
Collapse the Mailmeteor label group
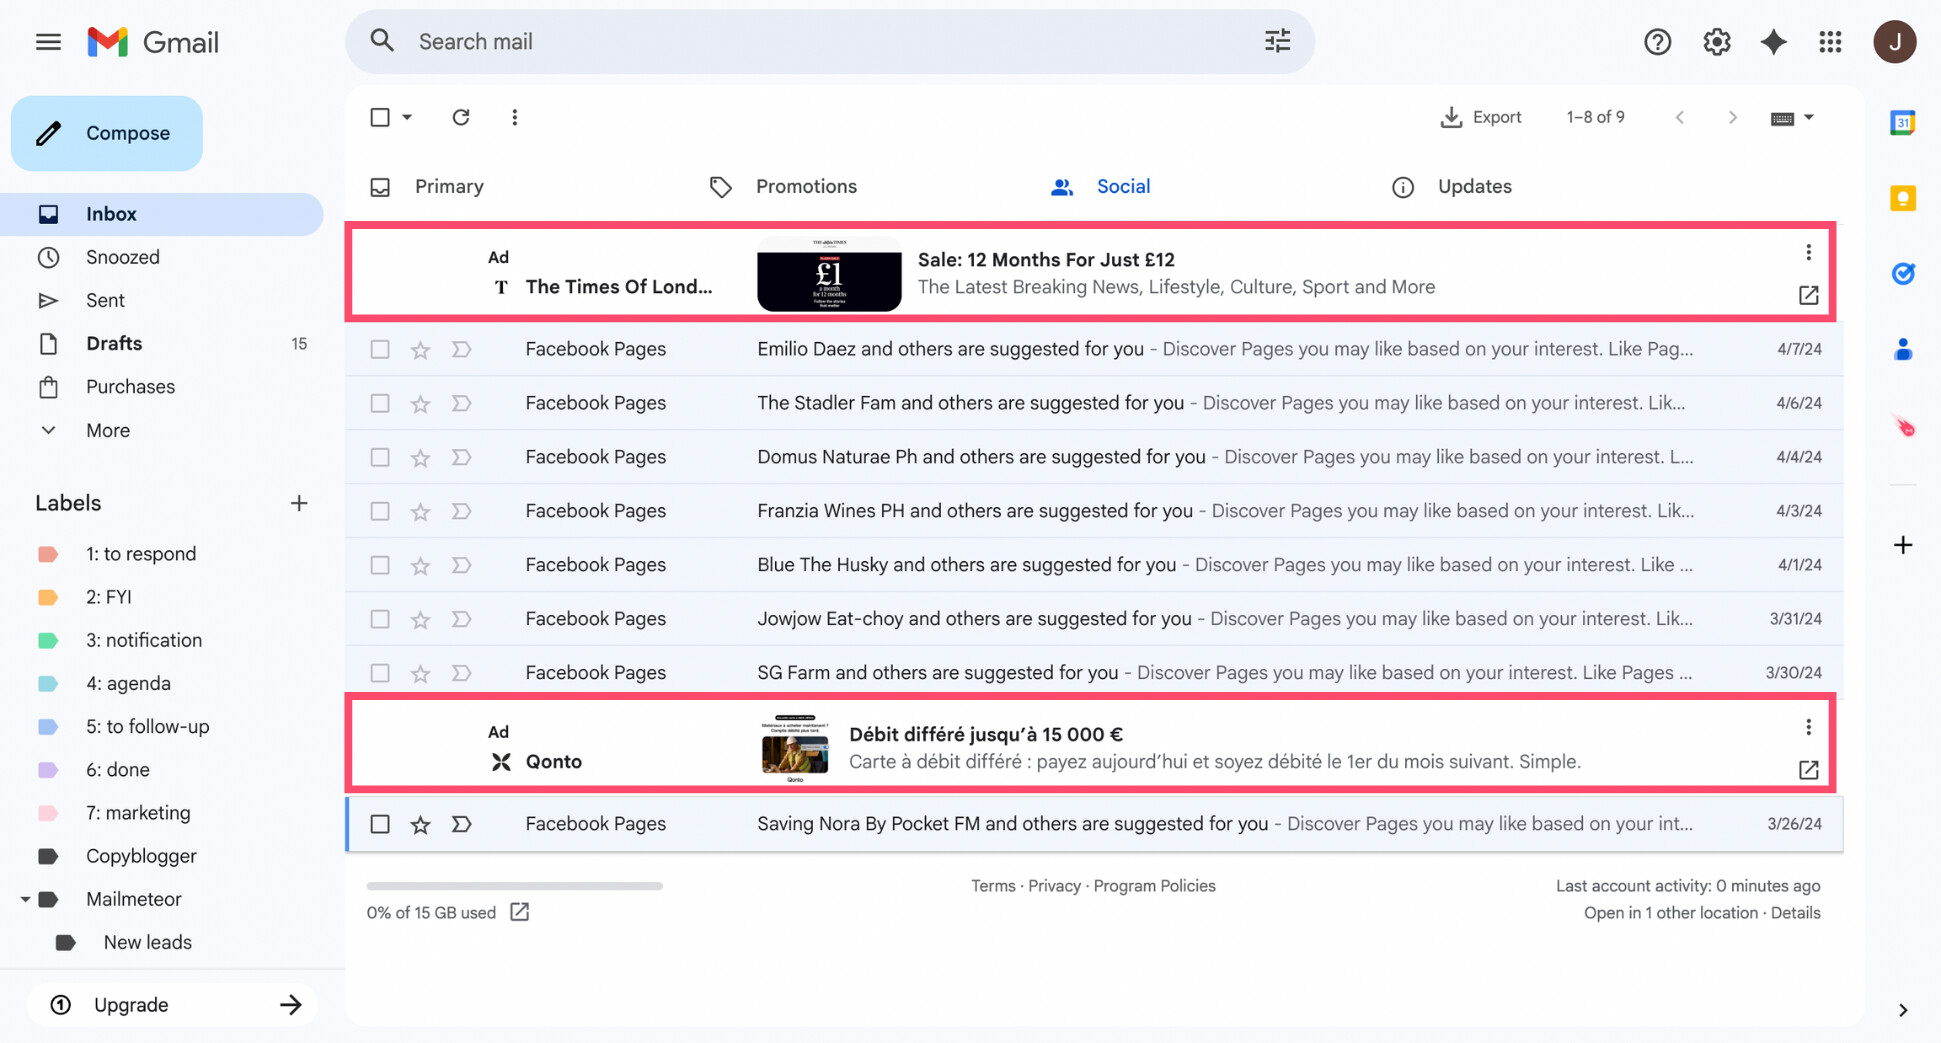click(26, 899)
